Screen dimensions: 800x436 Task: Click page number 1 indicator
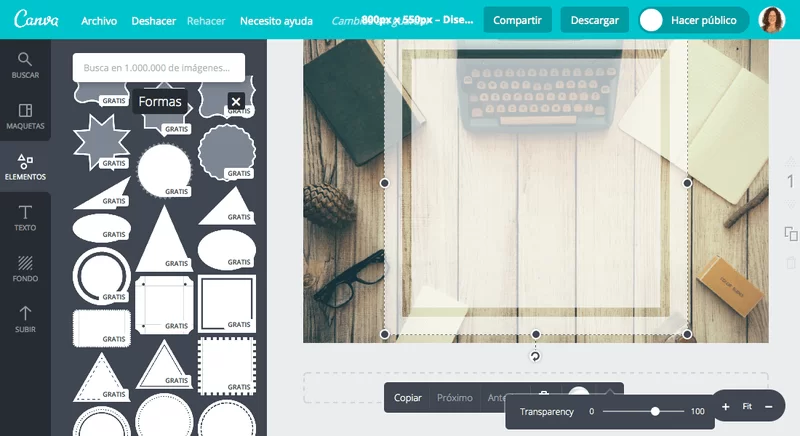coord(790,182)
